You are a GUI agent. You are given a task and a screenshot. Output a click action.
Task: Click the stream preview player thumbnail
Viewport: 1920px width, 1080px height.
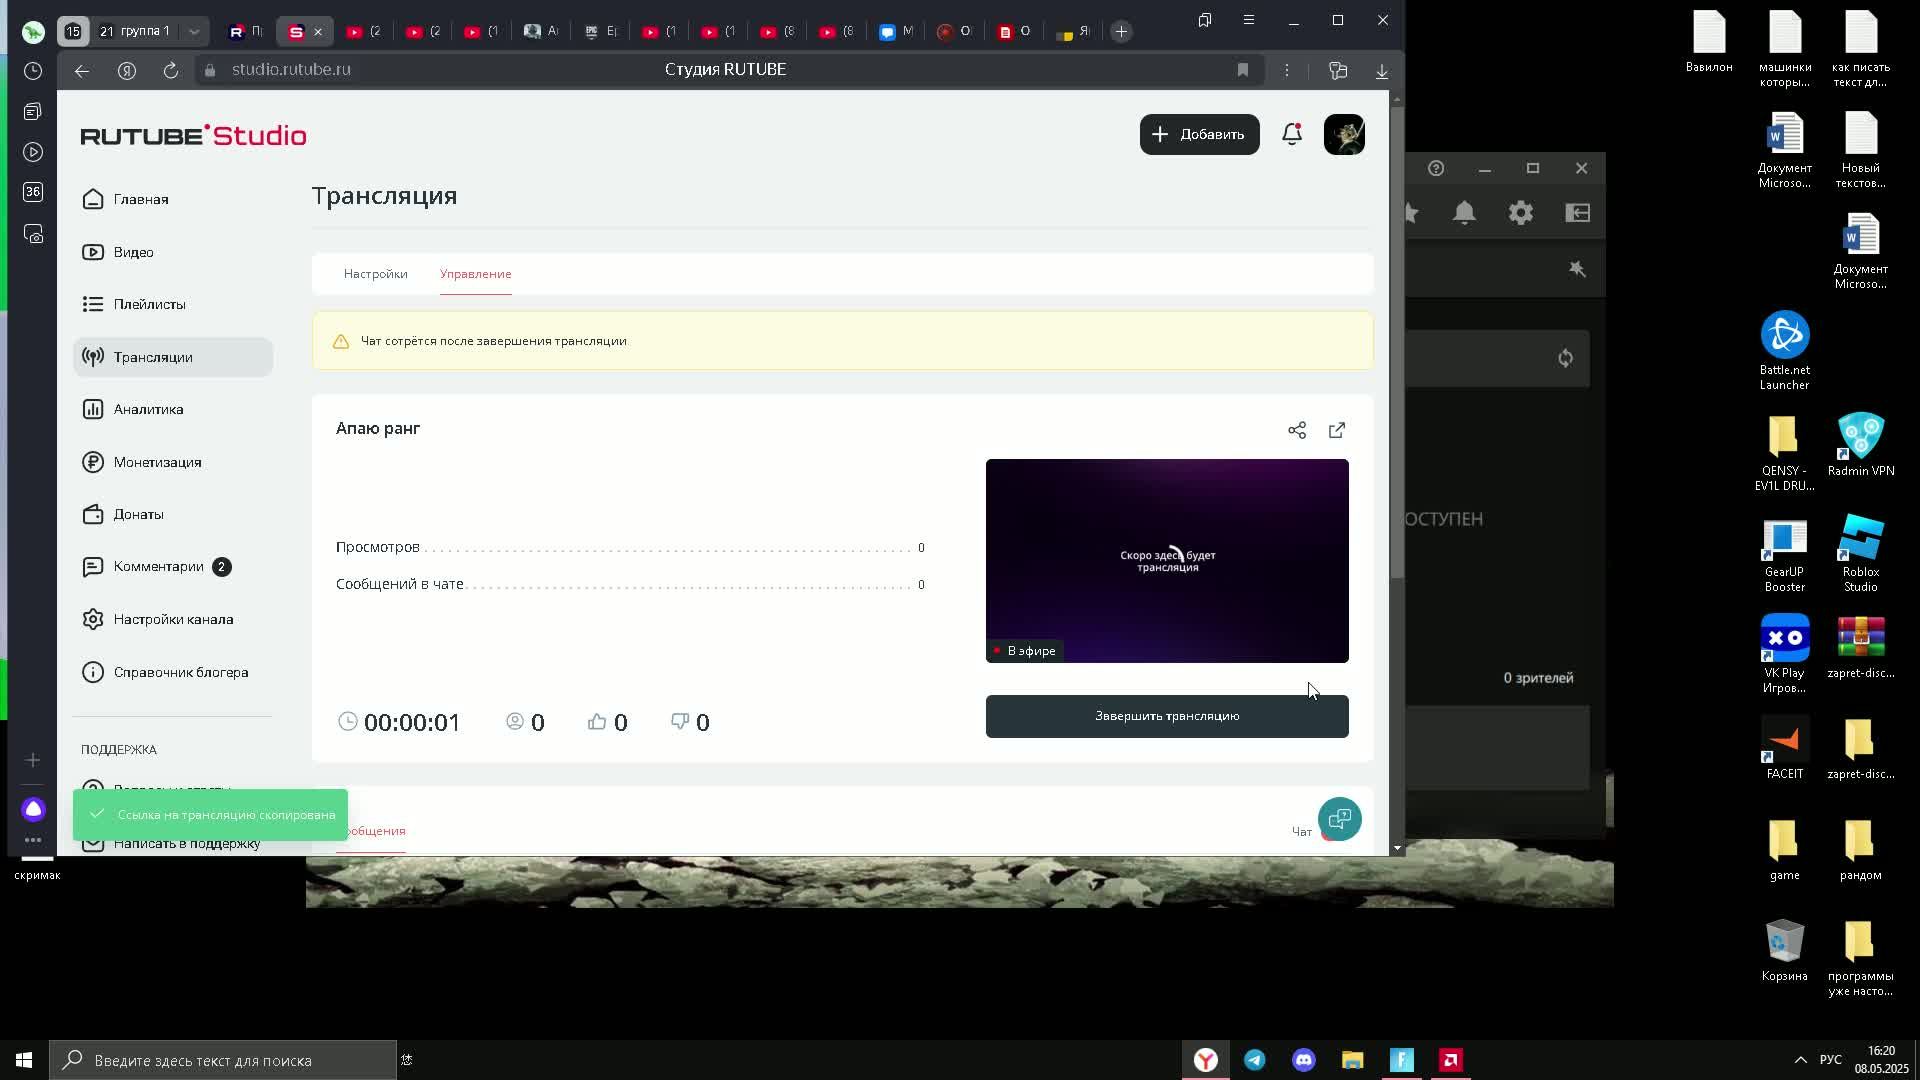point(1166,560)
